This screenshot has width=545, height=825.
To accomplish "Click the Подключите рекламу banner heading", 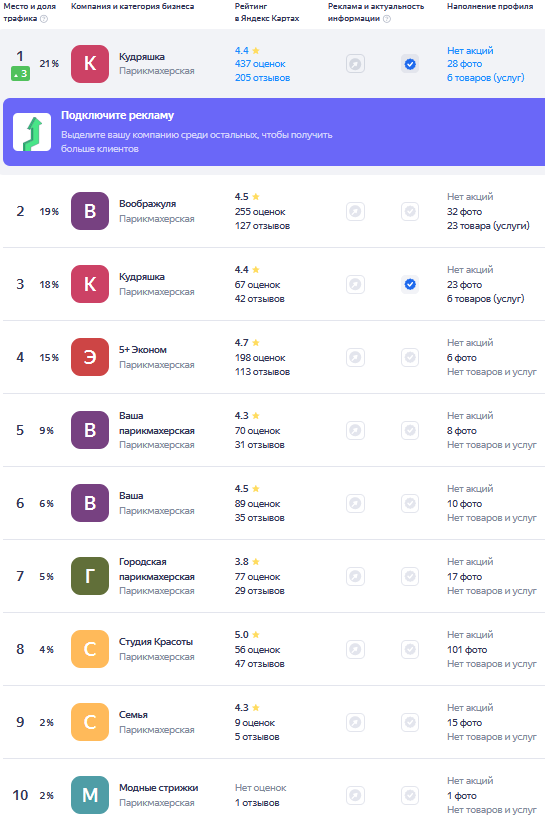I will point(117,115).
